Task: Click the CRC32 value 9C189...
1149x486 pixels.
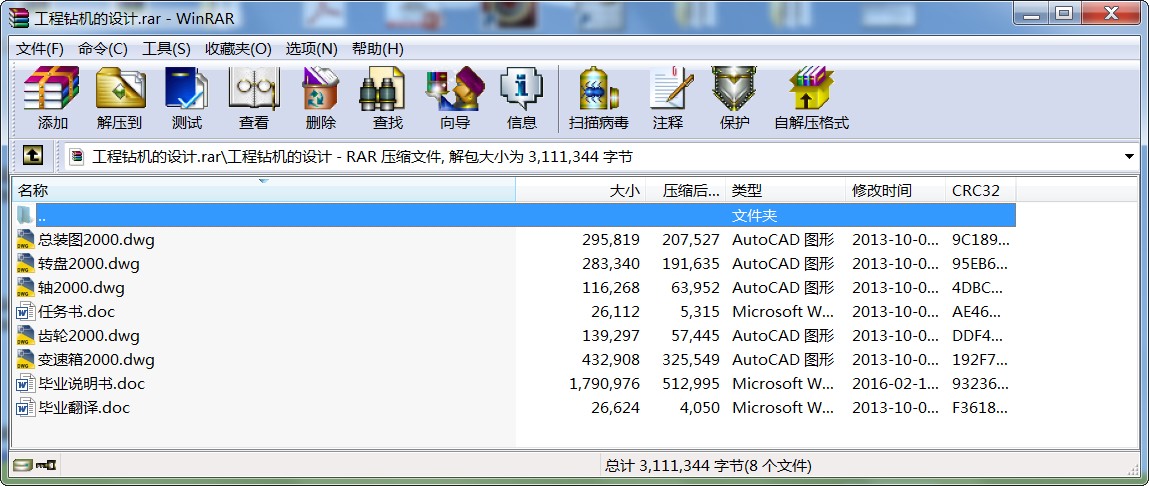Action: [980, 240]
